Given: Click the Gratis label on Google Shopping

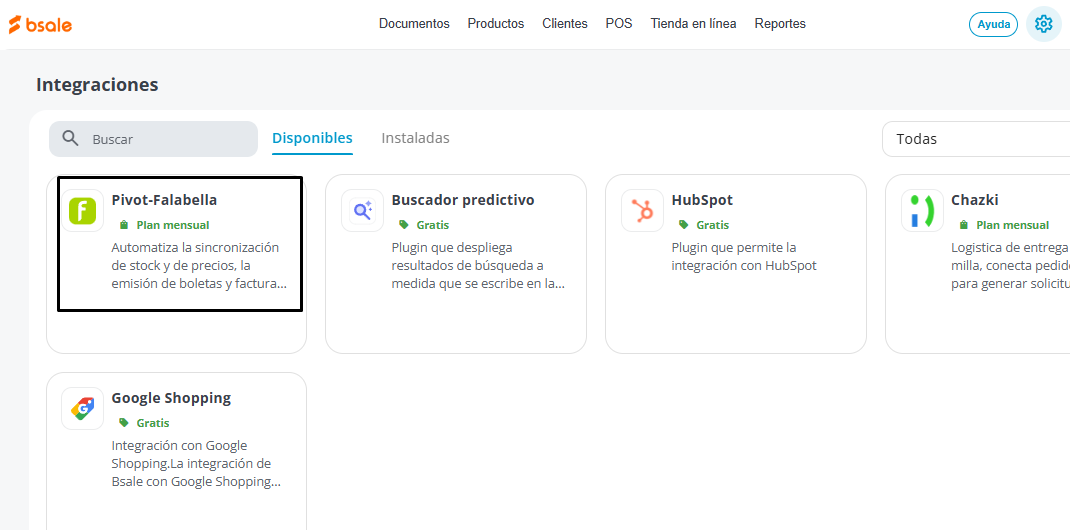Looking at the screenshot, I should 153,423.
